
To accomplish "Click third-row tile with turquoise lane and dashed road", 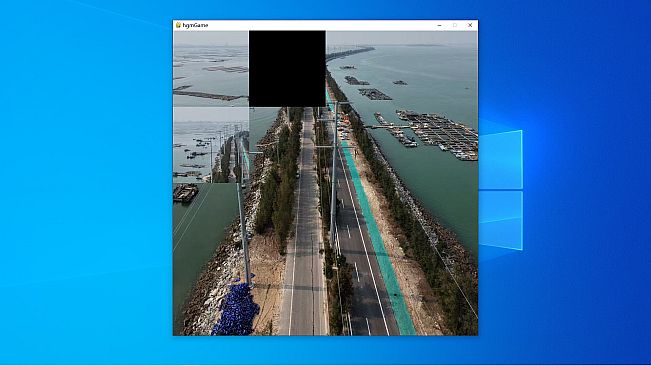I will pos(364,221).
